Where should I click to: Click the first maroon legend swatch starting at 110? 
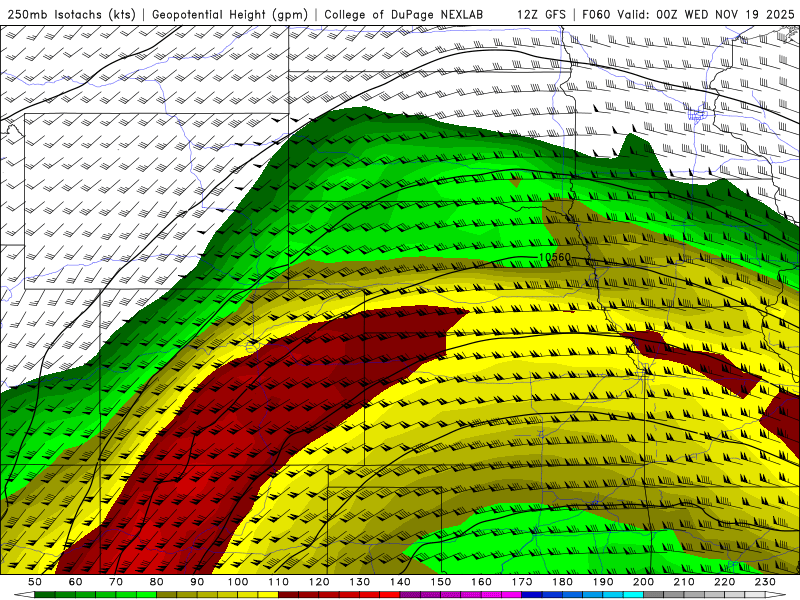288,594
